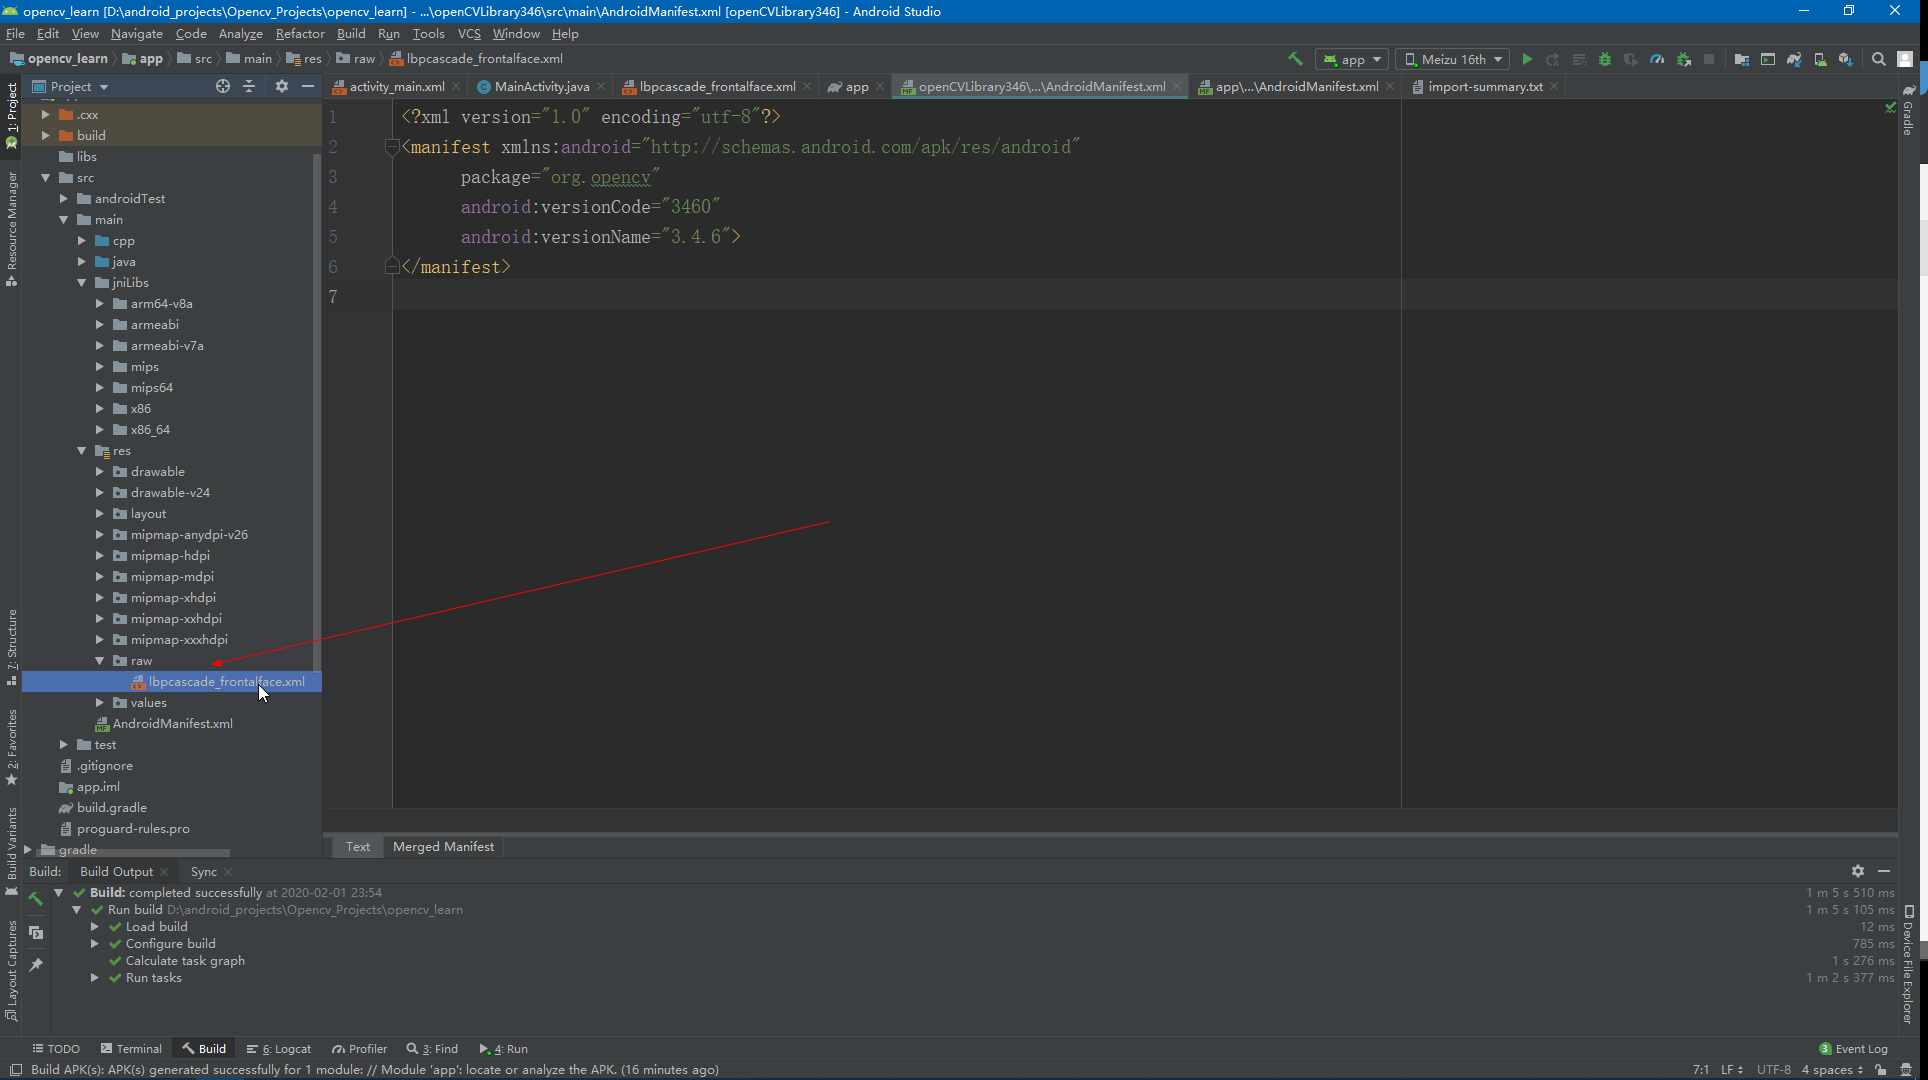Open the Android Profiler gauge icon
Screen dimensions: 1928x1080
tap(1657, 59)
